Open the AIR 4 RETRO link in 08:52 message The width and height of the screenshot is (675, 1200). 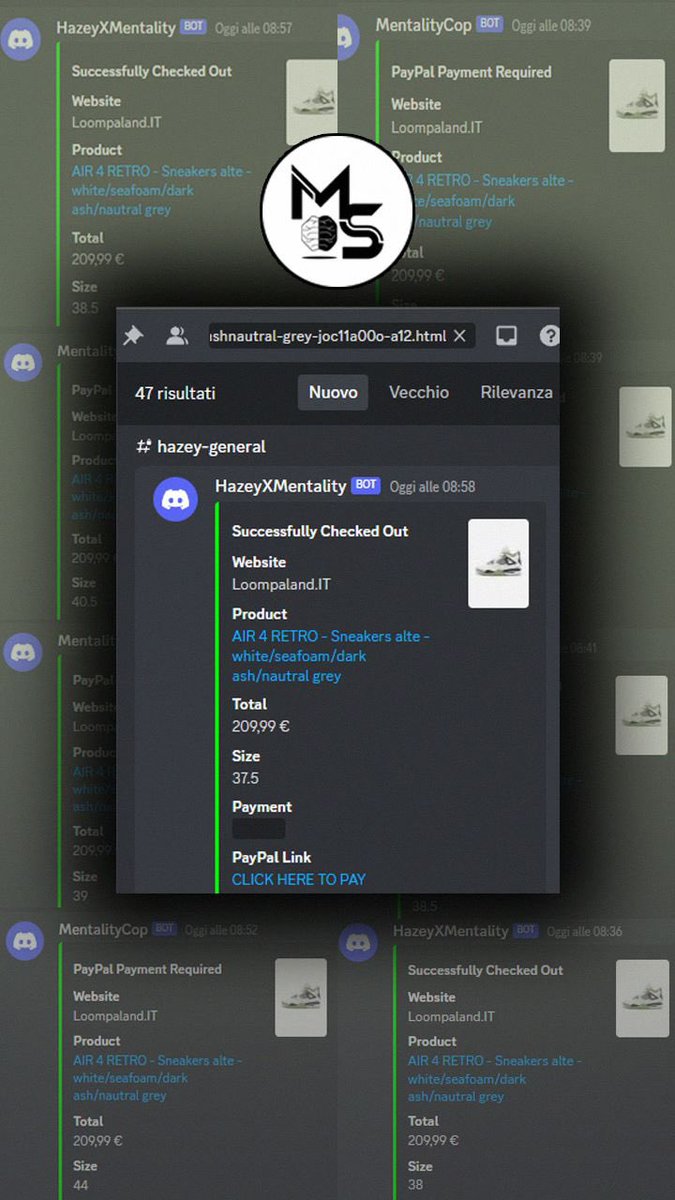pyautogui.click(x=157, y=1078)
